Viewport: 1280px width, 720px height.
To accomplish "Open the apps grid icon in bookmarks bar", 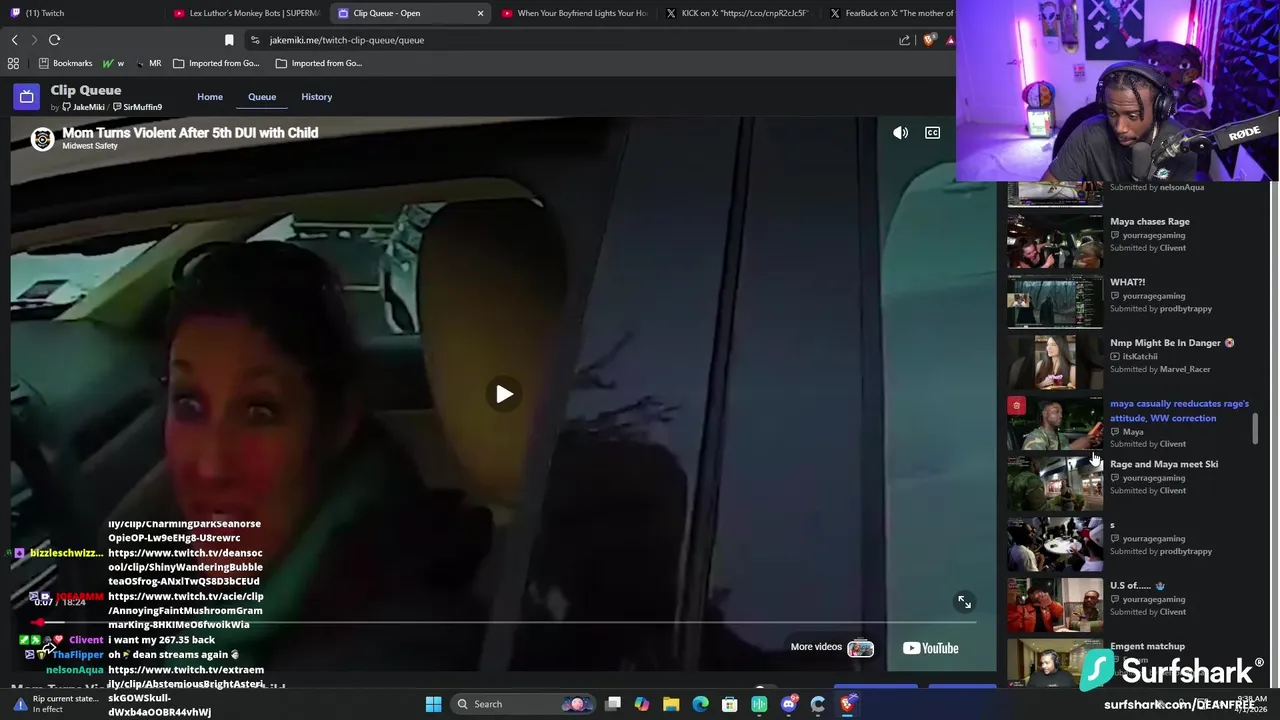I will point(13,63).
